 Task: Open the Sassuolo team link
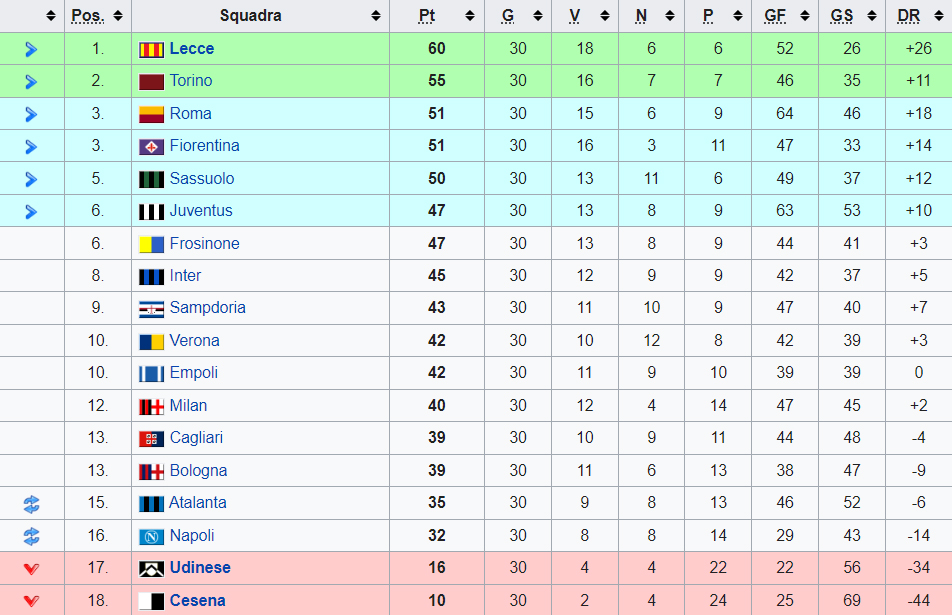[202, 178]
